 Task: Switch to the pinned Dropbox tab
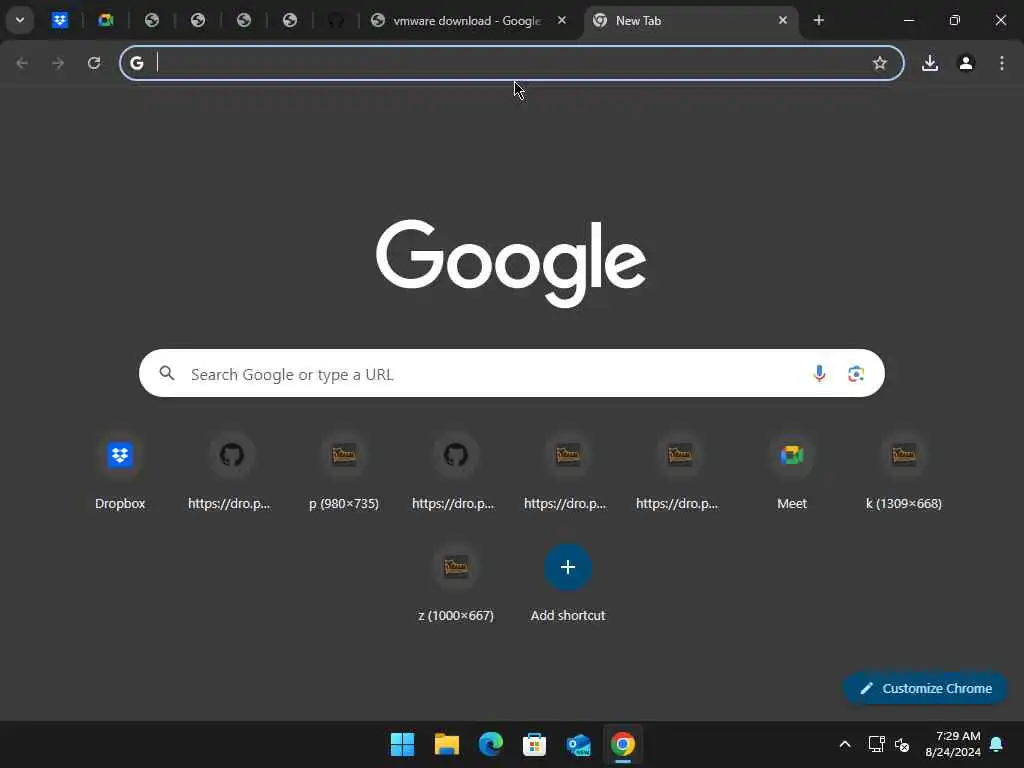coord(60,20)
